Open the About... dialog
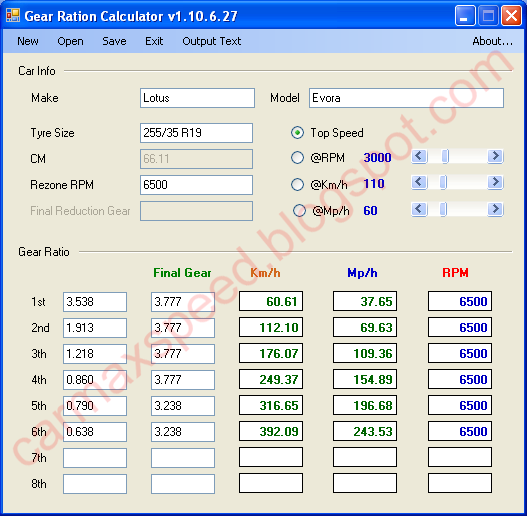 click(492, 41)
